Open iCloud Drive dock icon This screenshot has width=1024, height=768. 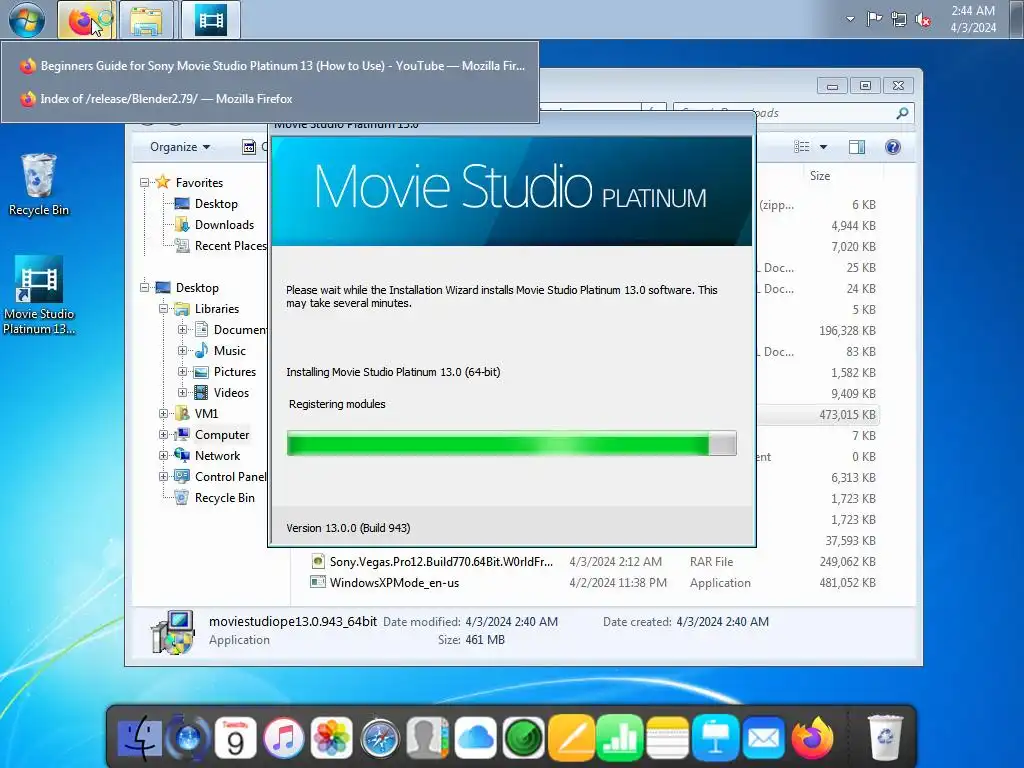(x=475, y=739)
